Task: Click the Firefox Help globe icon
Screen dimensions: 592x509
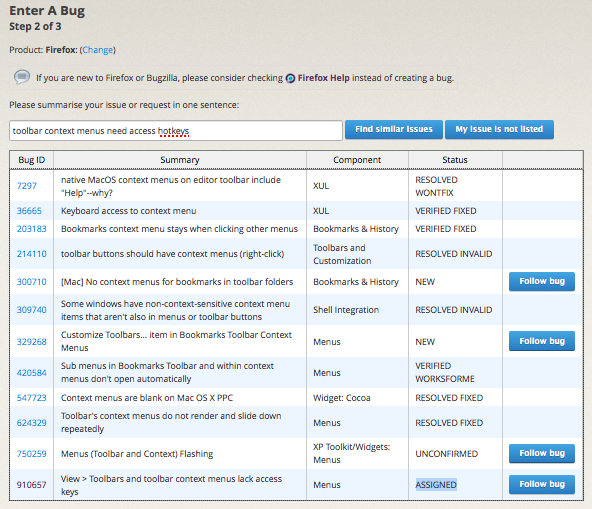Action: tap(290, 78)
